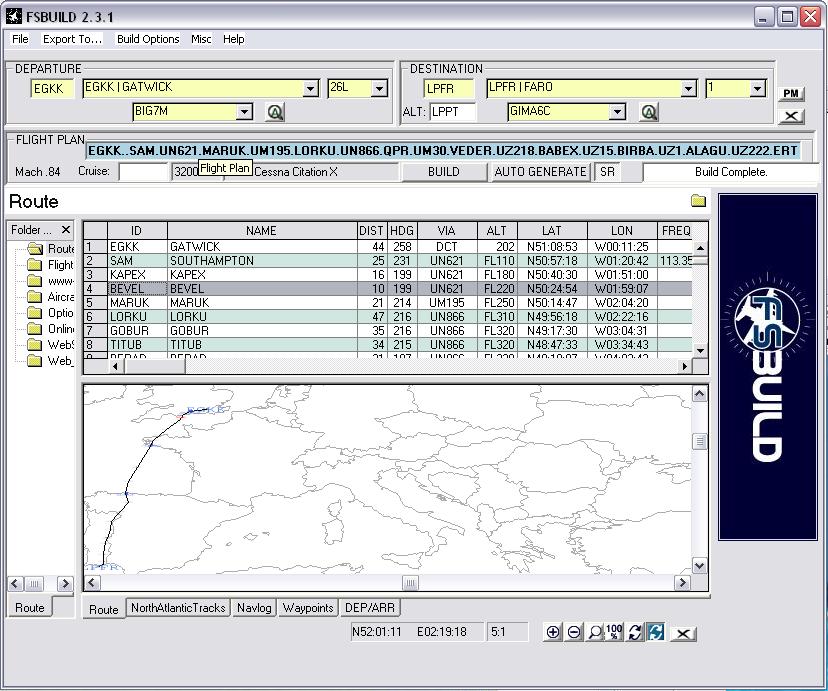Image resolution: width=828 pixels, height=691 pixels.
Task: Click the yellow folder icon beside Route heading
Action: tap(698, 201)
